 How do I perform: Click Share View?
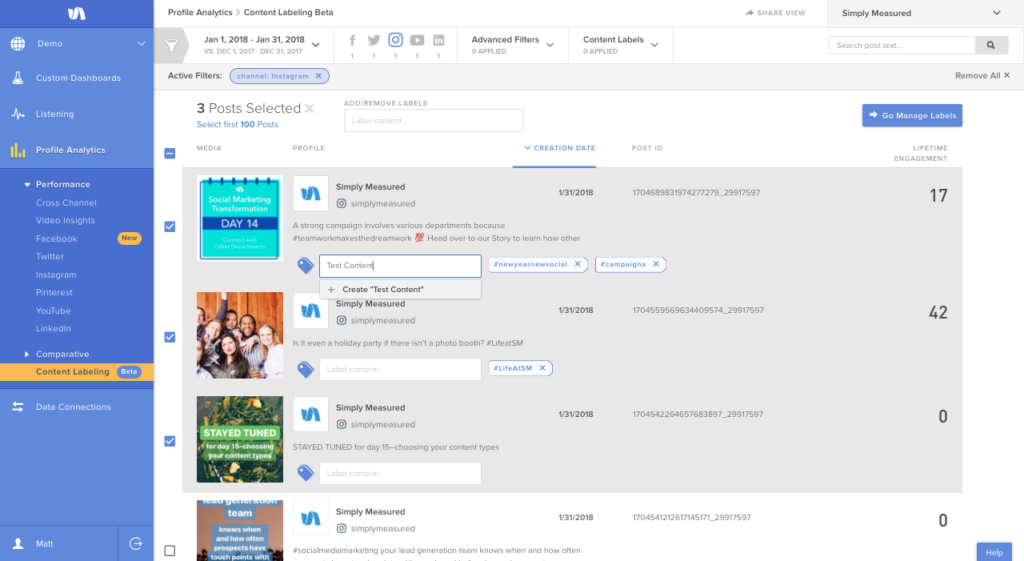(x=775, y=13)
